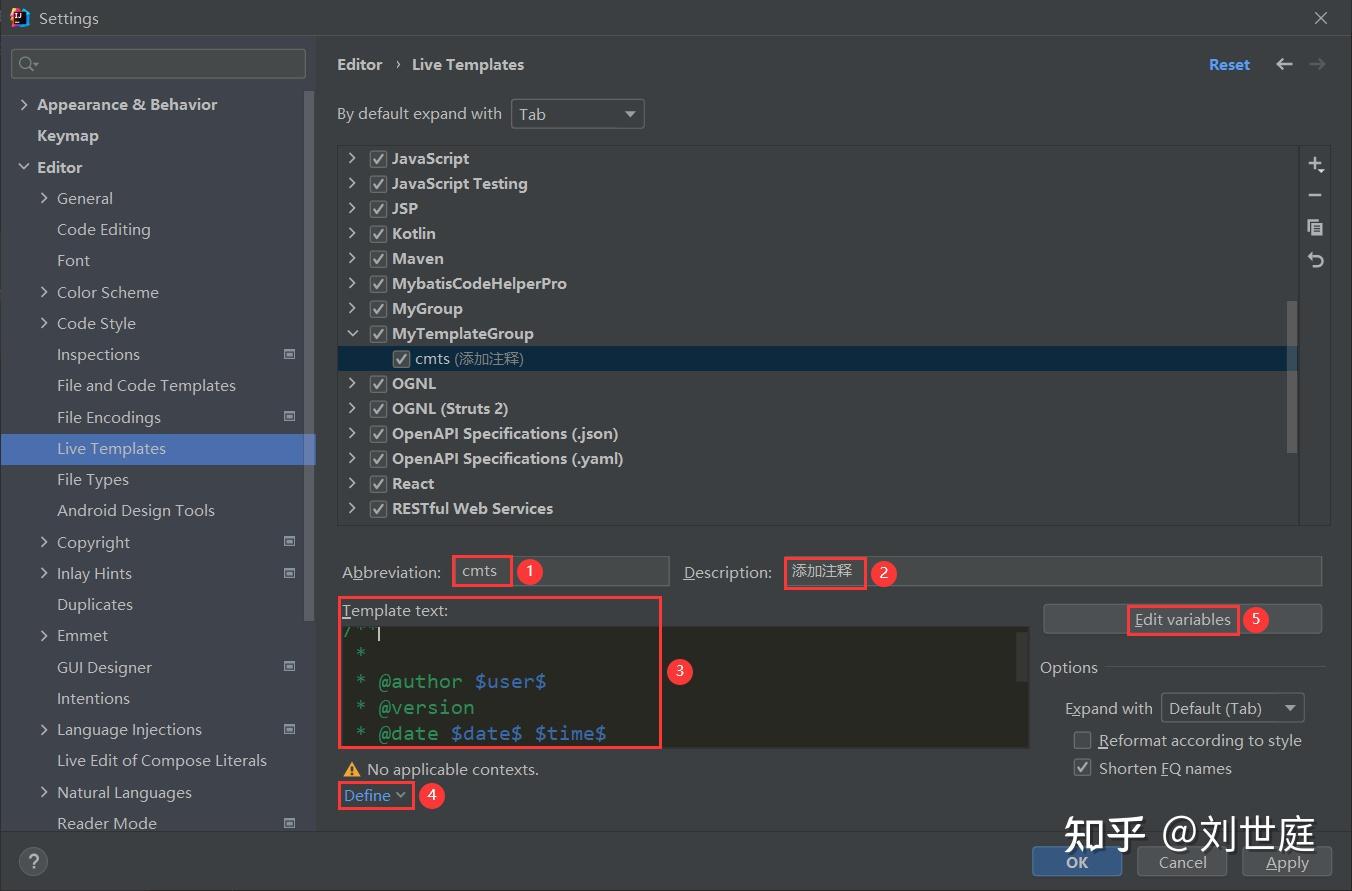Toggle the MyTemplateGroup checkbox
Image resolution: width=1352 pixels, height=891 pixels.
pos(378,334)
